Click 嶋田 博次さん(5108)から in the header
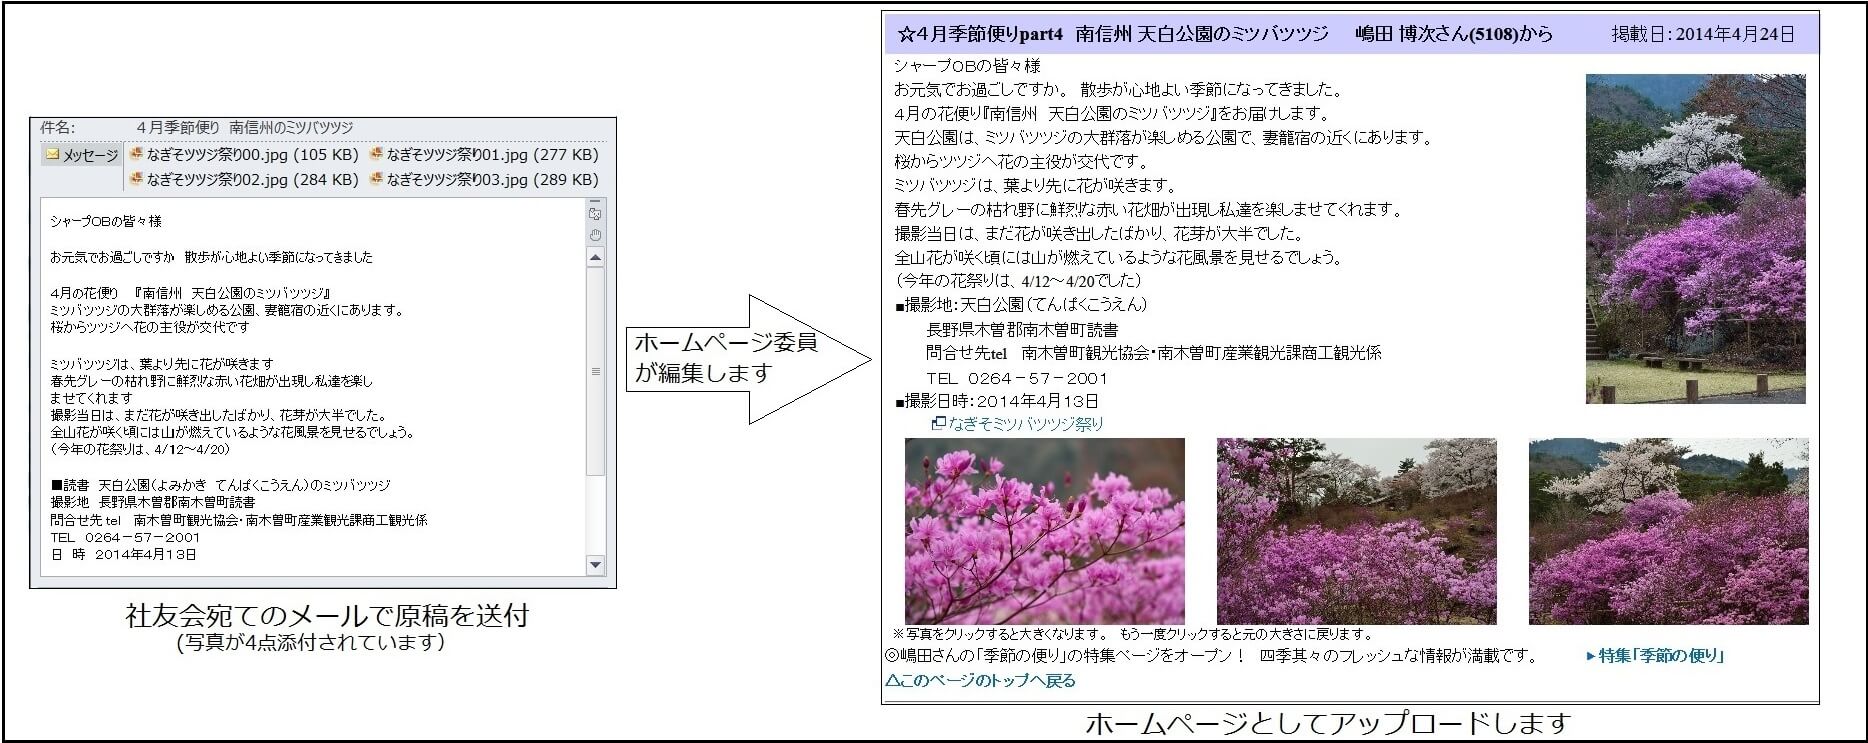This screenshot has width=1868, height=743. pyautogui.click(x=1454, y=34)
